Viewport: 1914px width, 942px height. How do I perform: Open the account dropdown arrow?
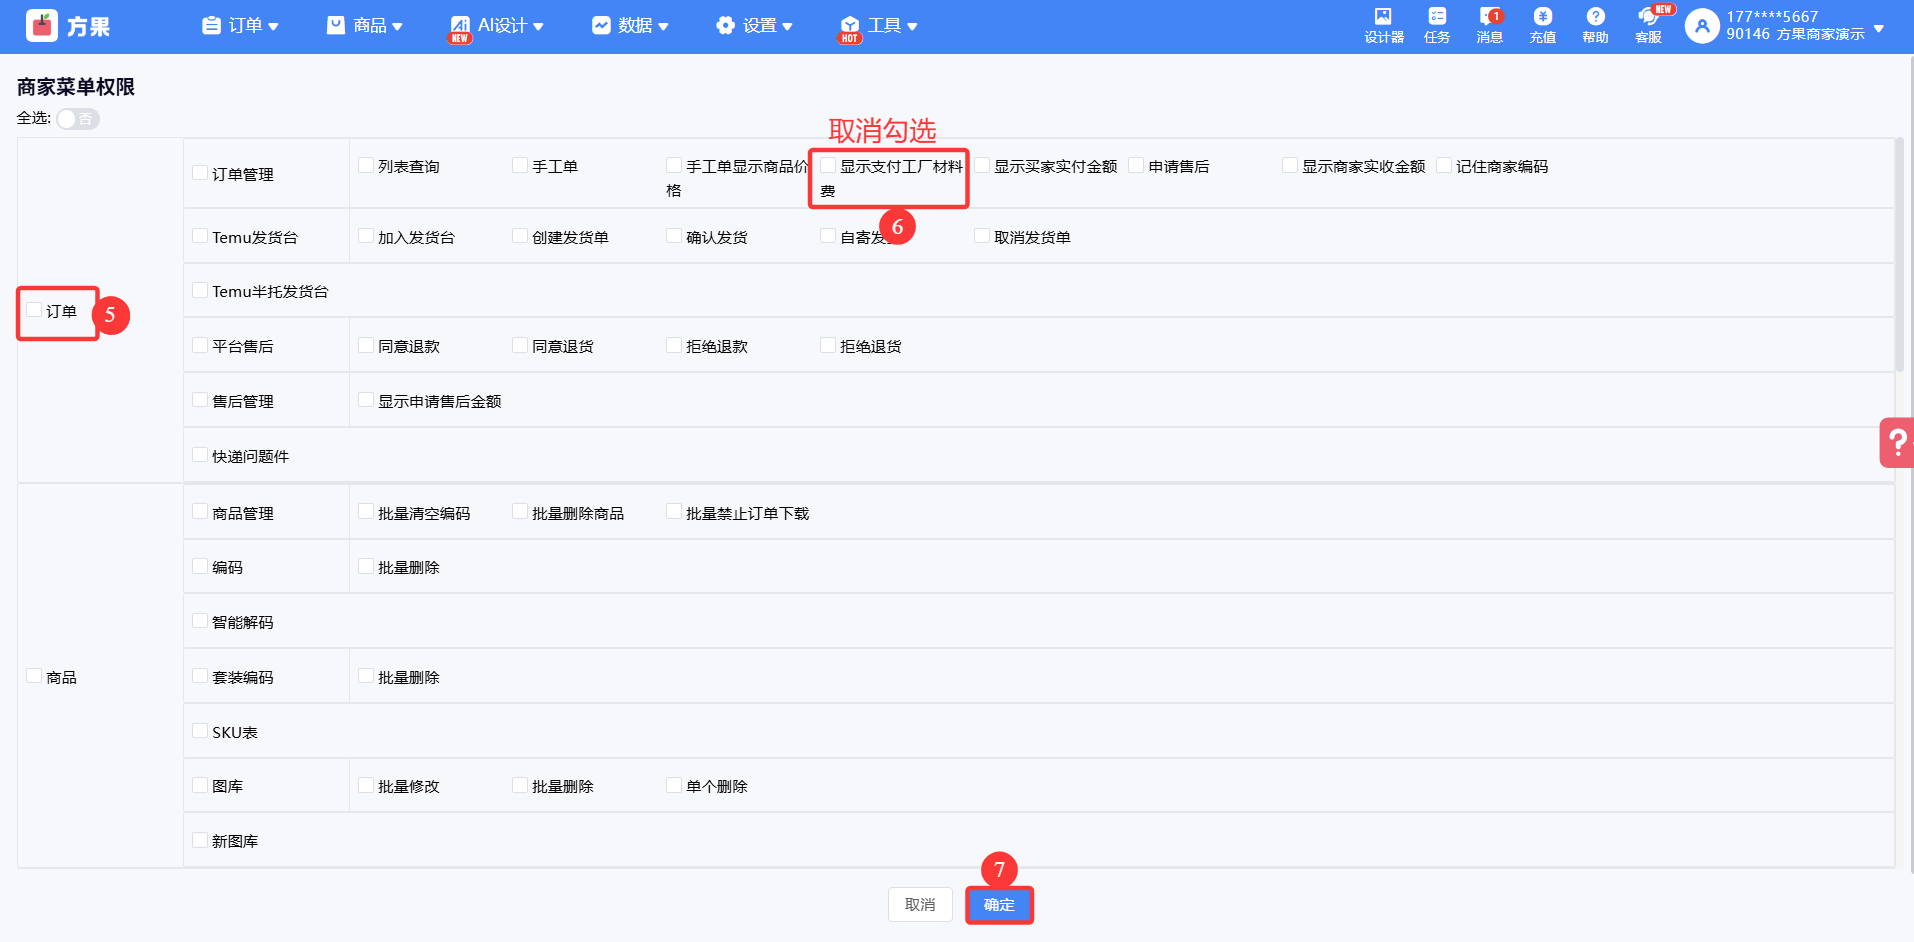pos(1879,28)
